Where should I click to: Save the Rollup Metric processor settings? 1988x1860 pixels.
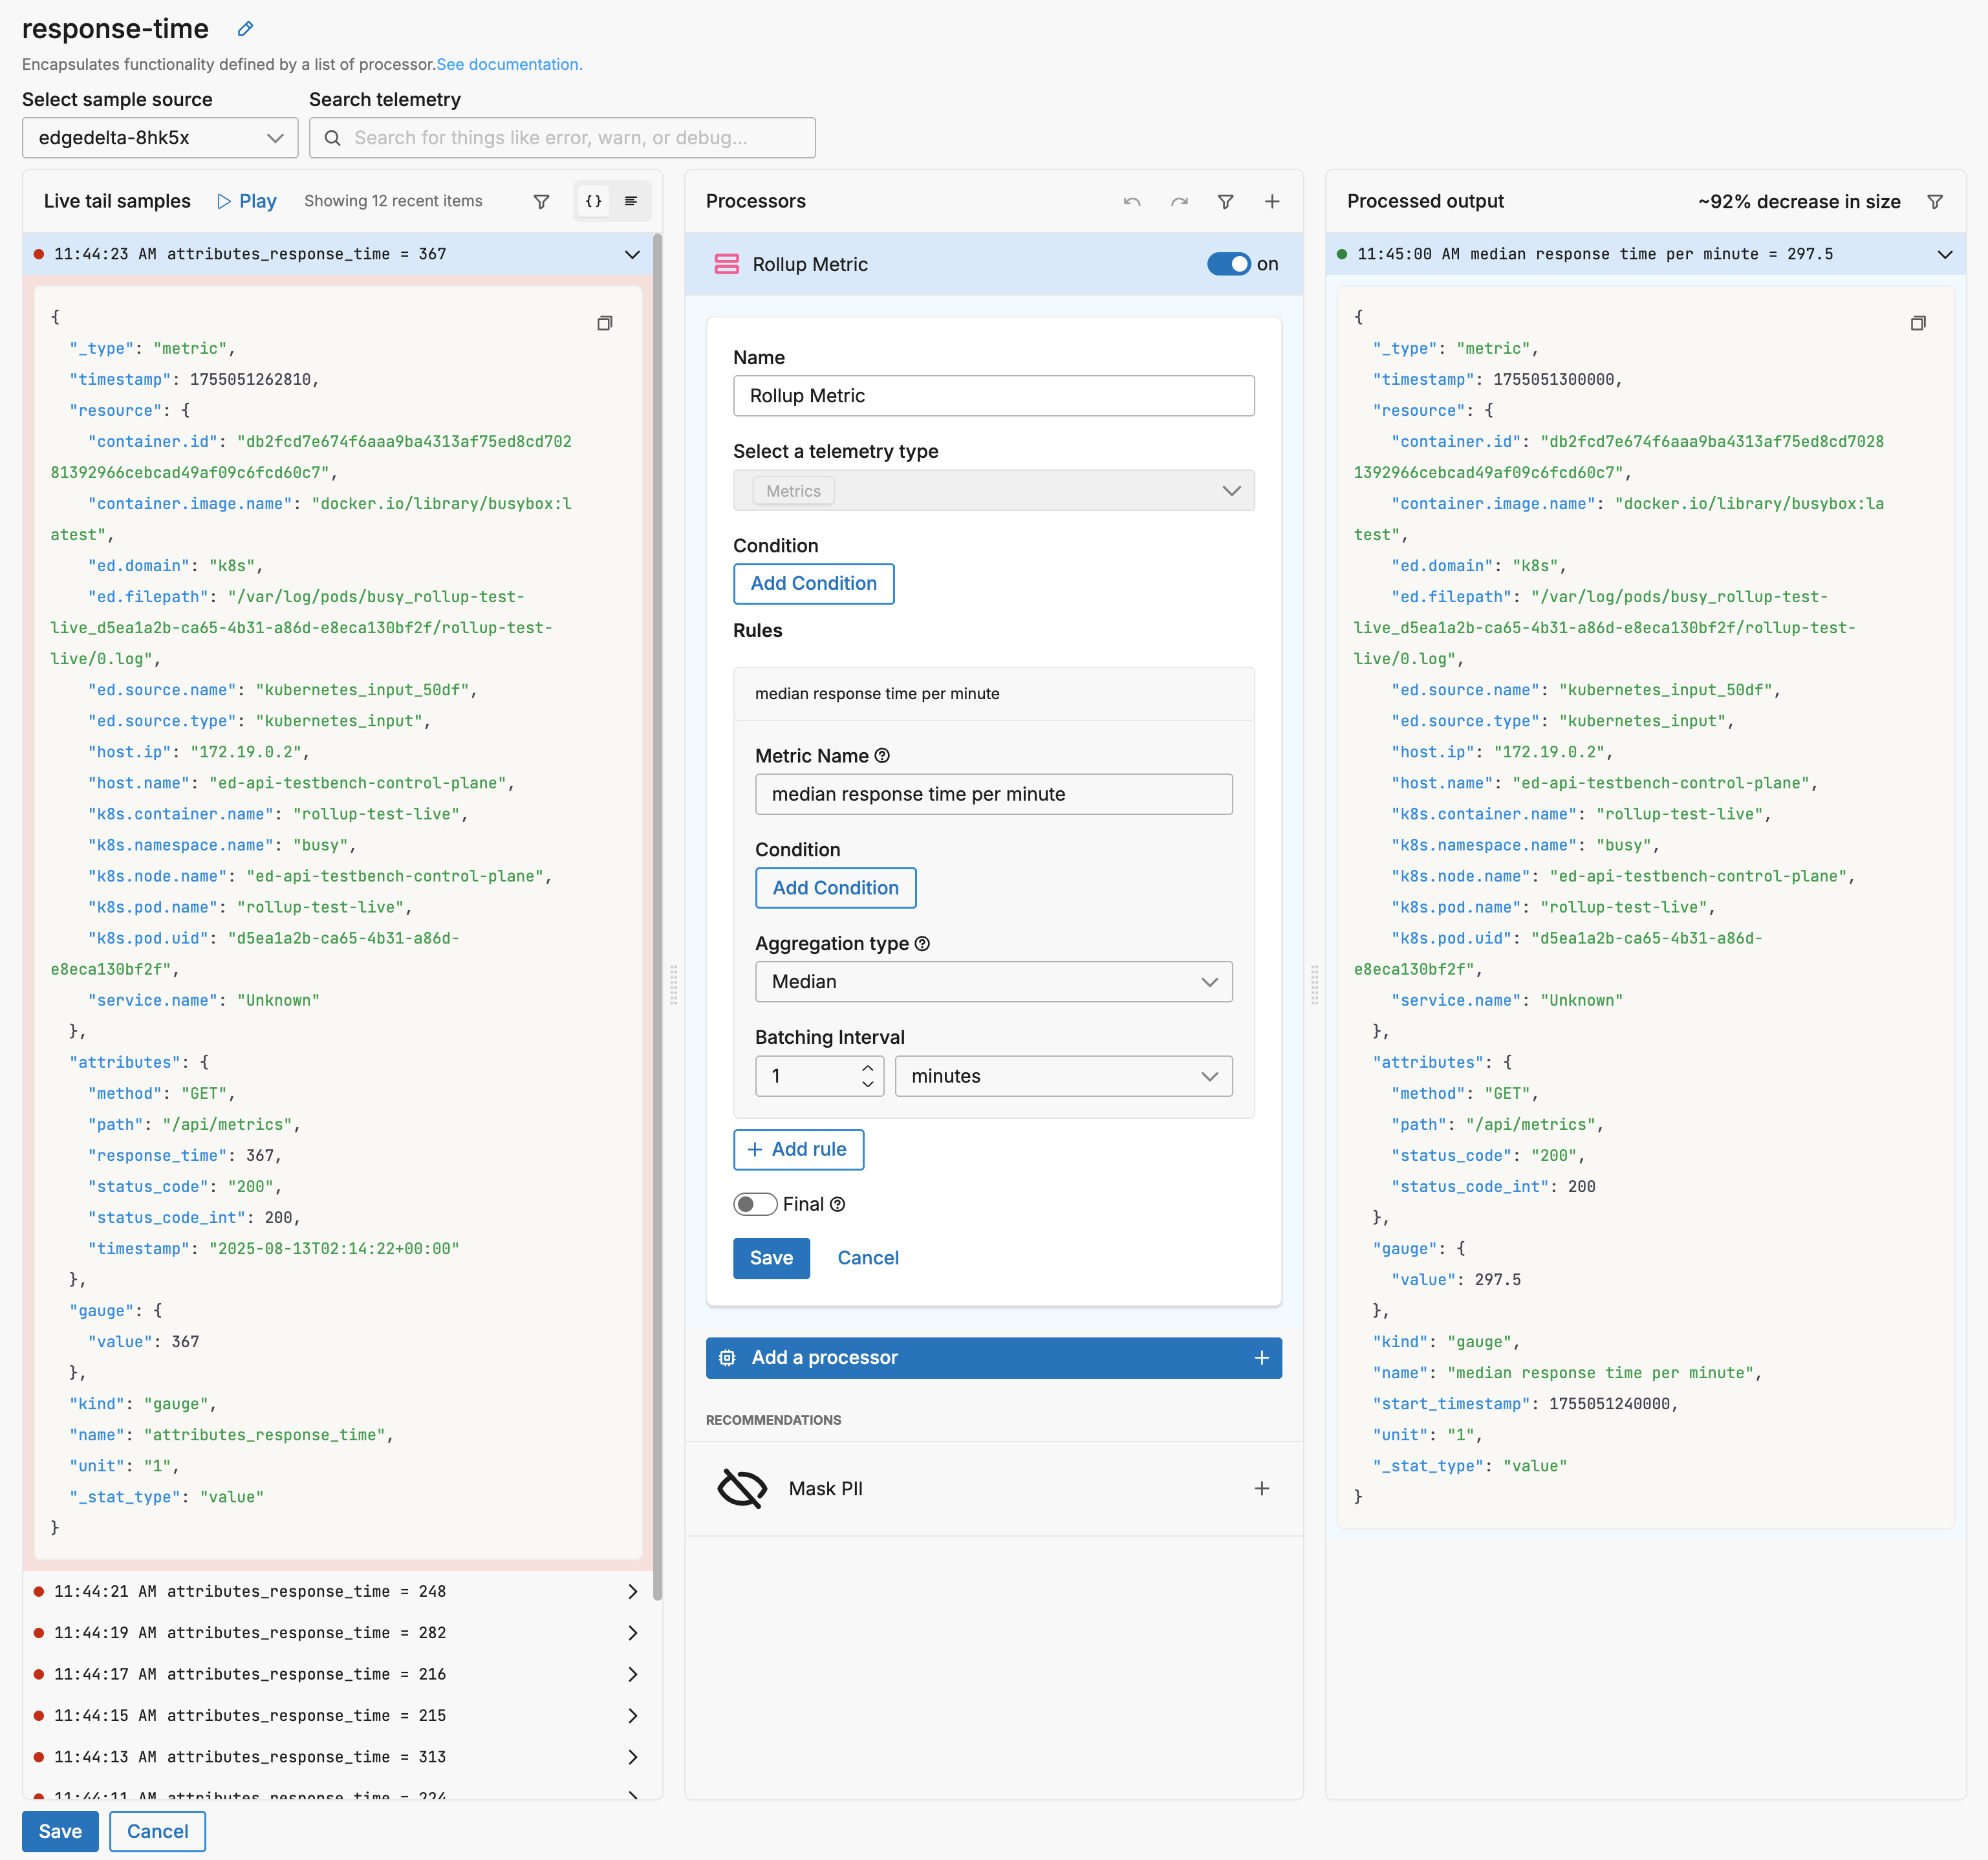click(771, 1258)
